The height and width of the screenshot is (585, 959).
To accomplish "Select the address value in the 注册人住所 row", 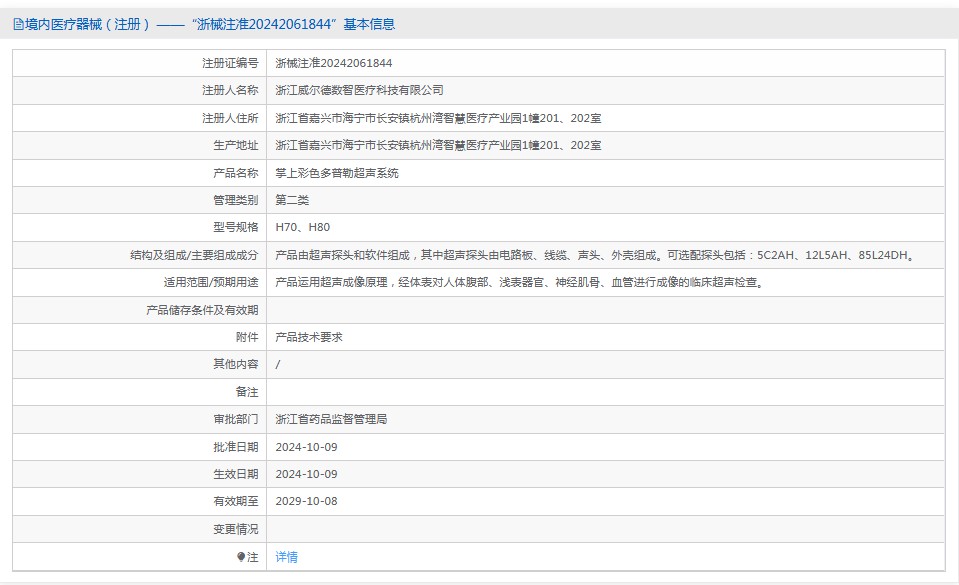I will (x=438, y=118).
